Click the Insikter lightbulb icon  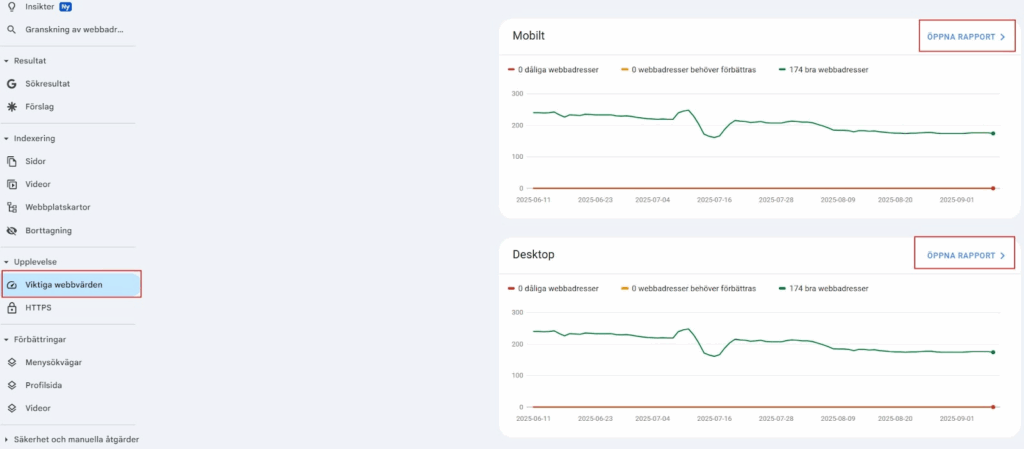pos(12,6)
